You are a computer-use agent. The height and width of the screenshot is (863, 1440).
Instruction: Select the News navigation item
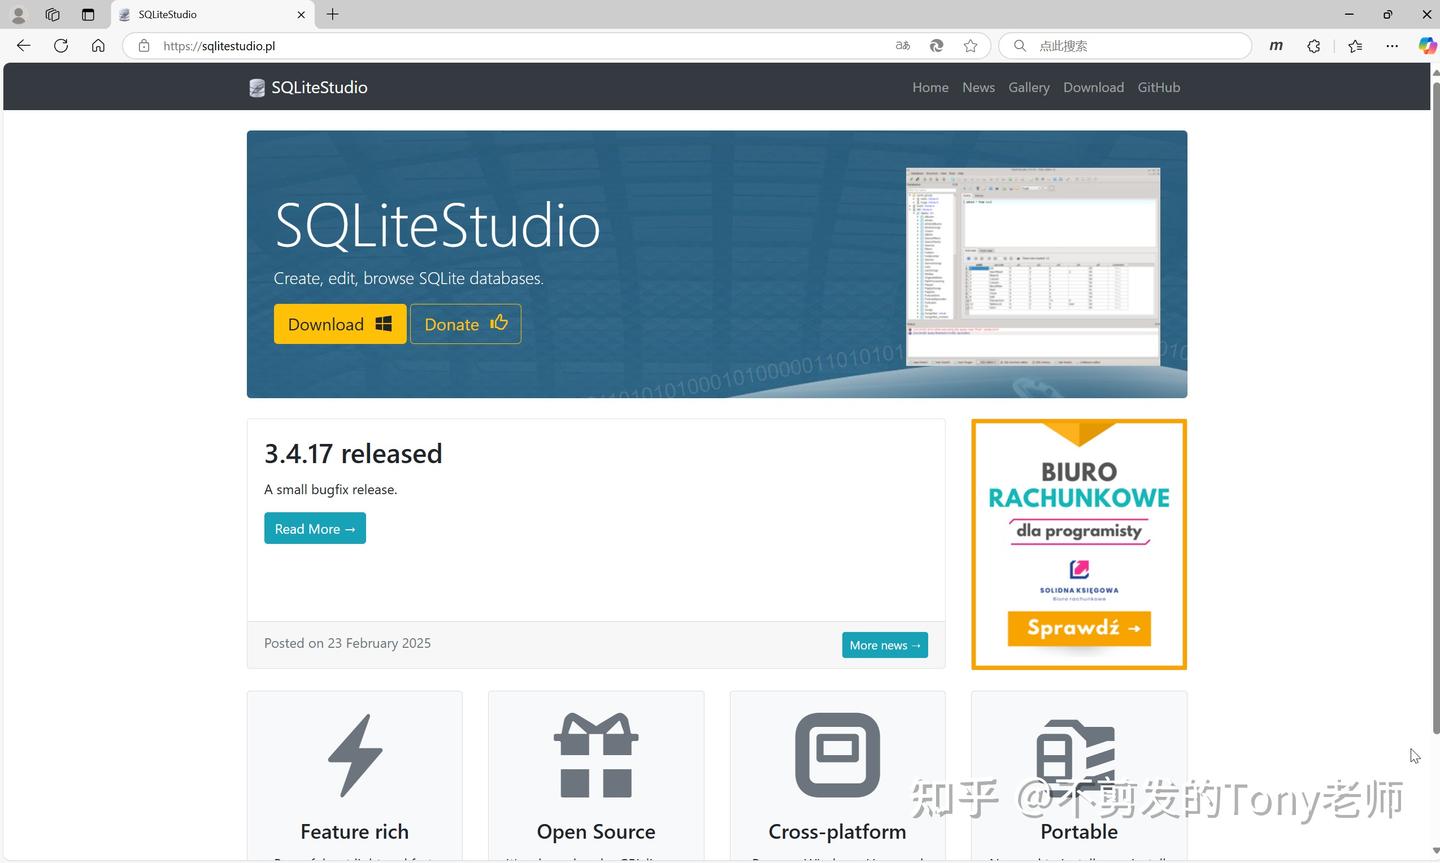[978, 87]
